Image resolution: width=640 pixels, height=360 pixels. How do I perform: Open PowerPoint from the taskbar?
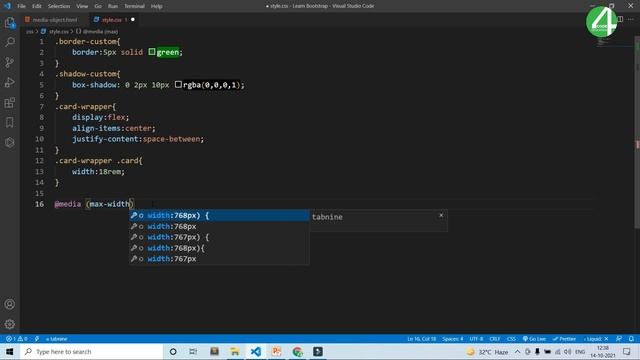click(276, 351)
